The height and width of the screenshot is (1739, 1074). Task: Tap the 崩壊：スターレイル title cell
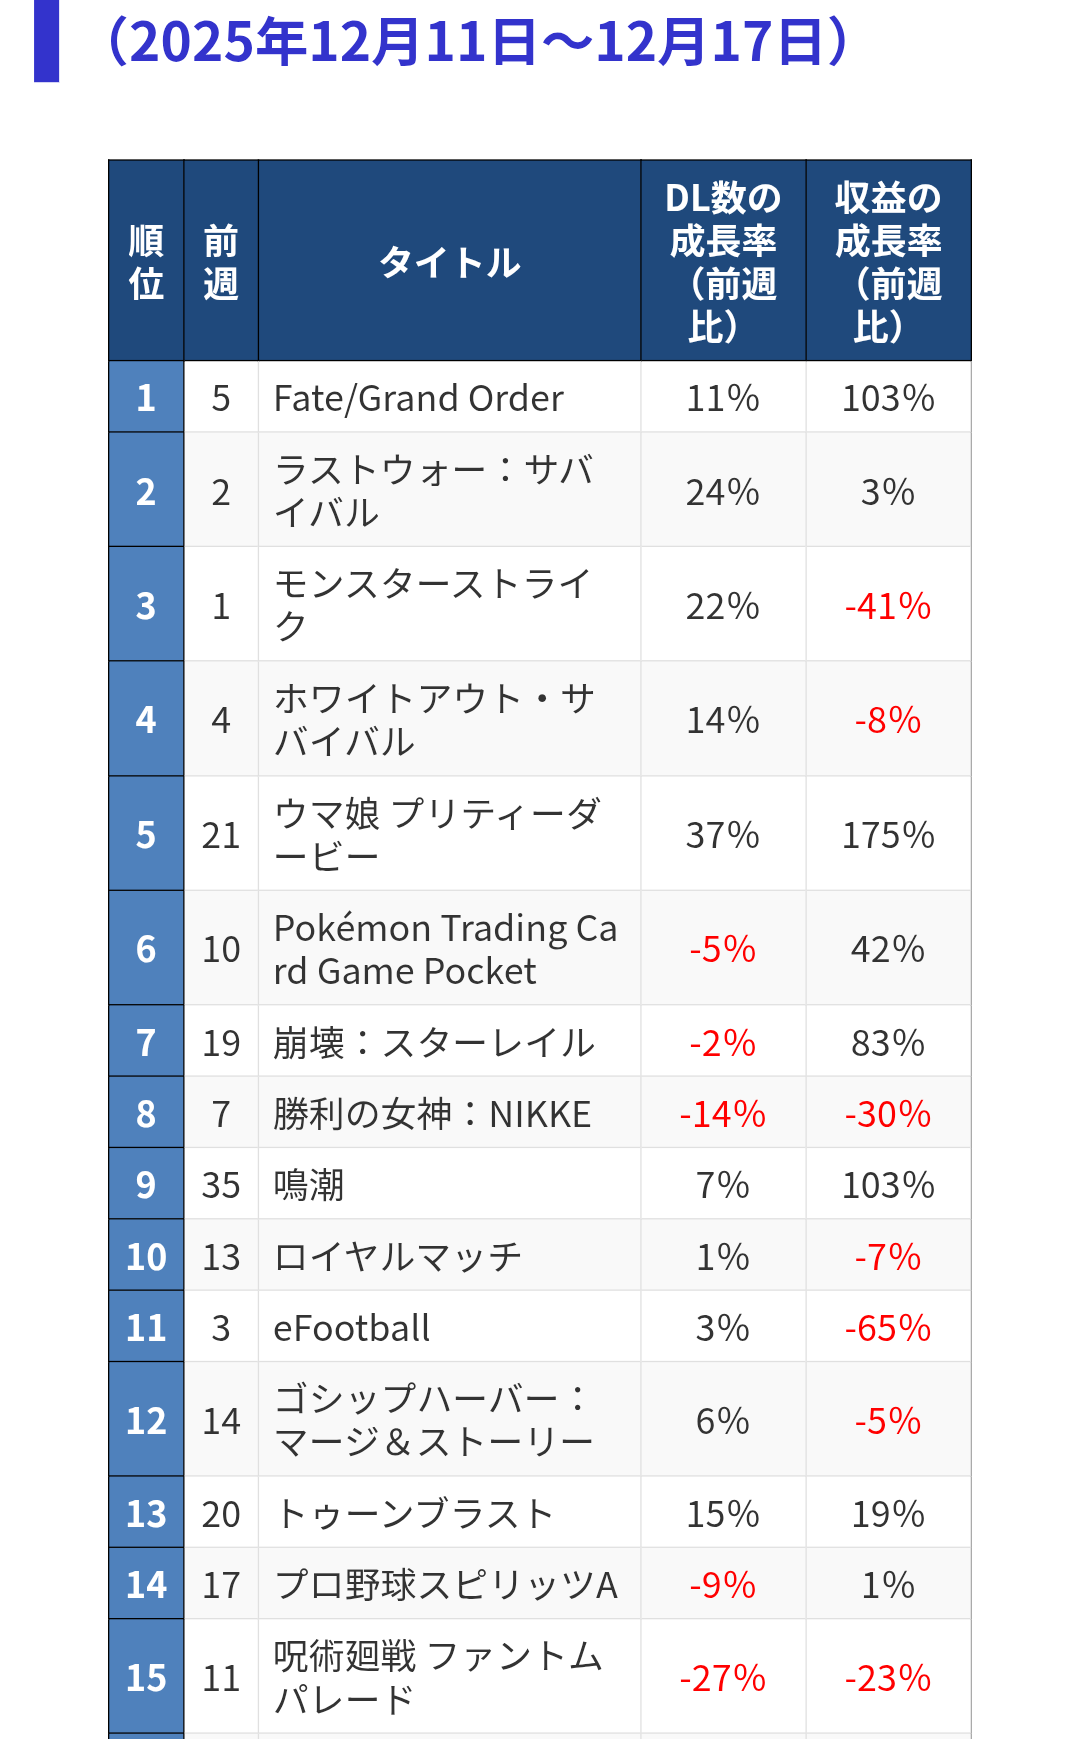(x=434, y=1043)
